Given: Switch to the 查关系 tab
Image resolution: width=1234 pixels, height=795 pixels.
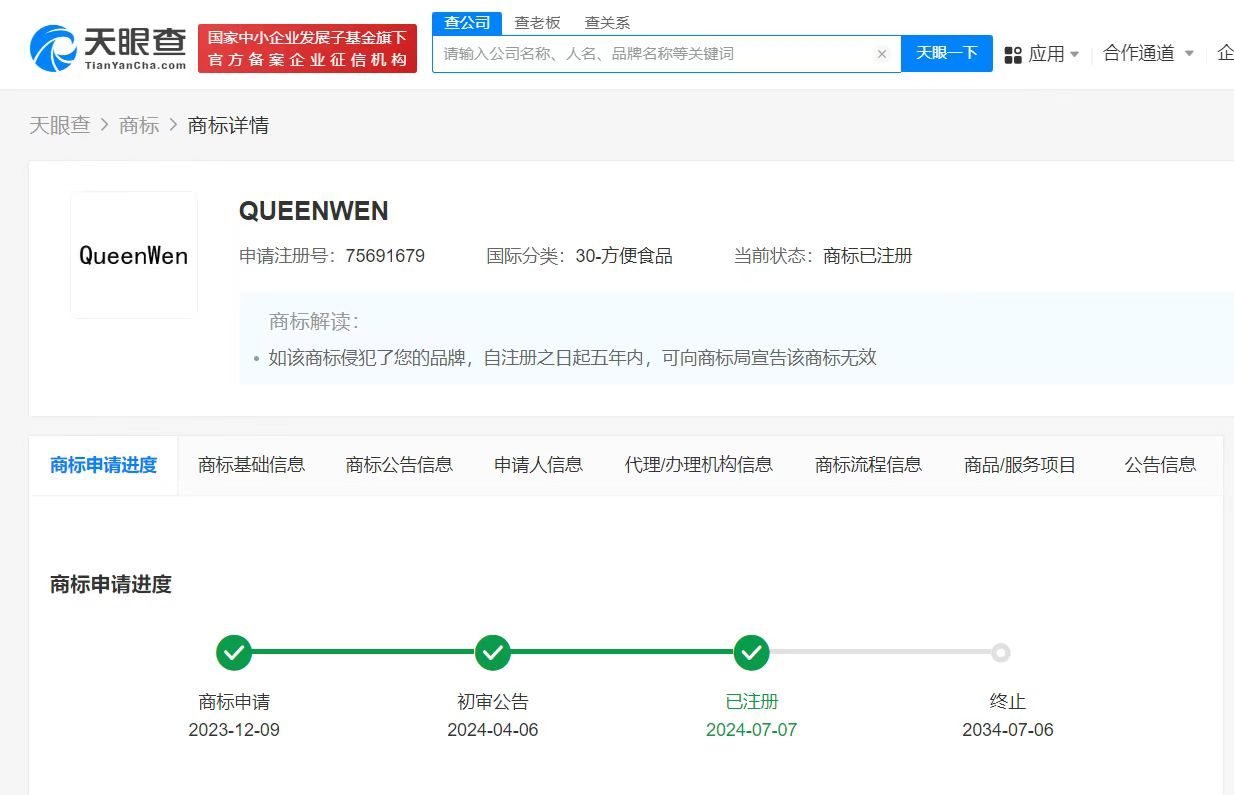Looking at the screenshot, I should [x=606, y=22].
